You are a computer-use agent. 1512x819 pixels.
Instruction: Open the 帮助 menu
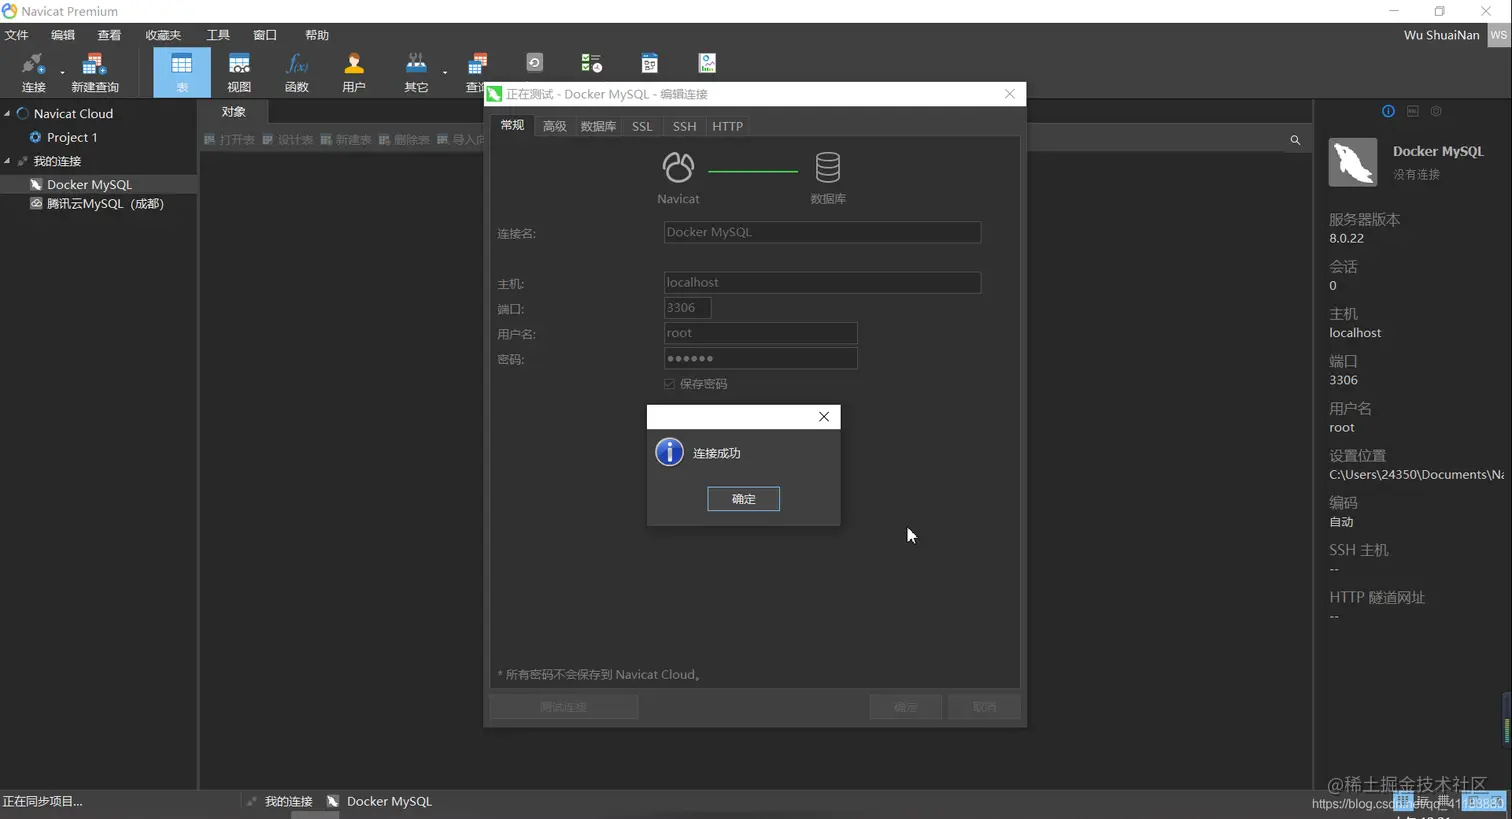[x=317, y=35]
